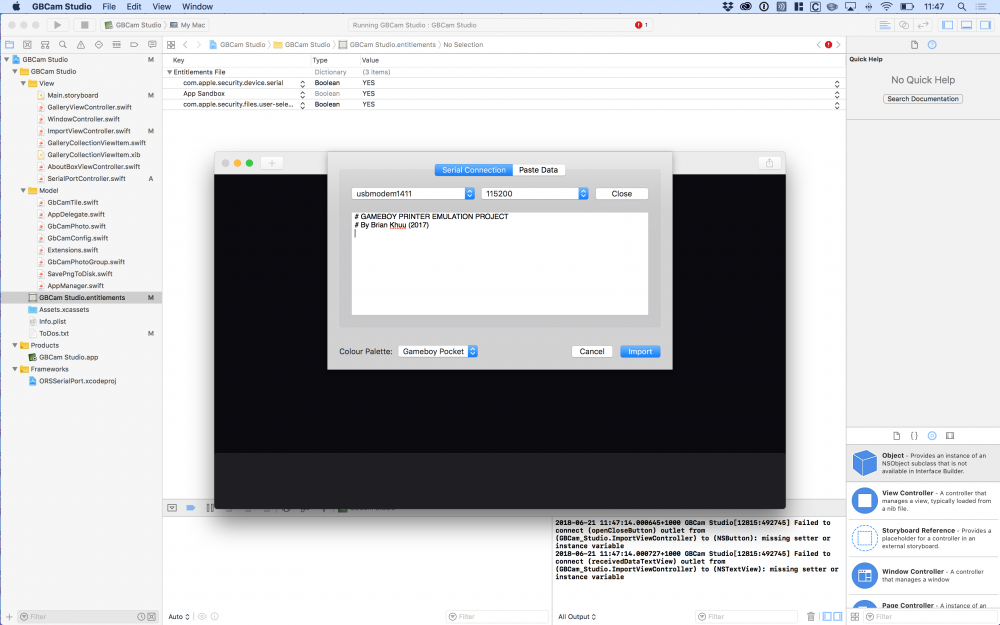Image resolution: width=1000 pixels, height=625 pixels.
Task: Switch to Assistant editor
Action: [x=904, y=25]
